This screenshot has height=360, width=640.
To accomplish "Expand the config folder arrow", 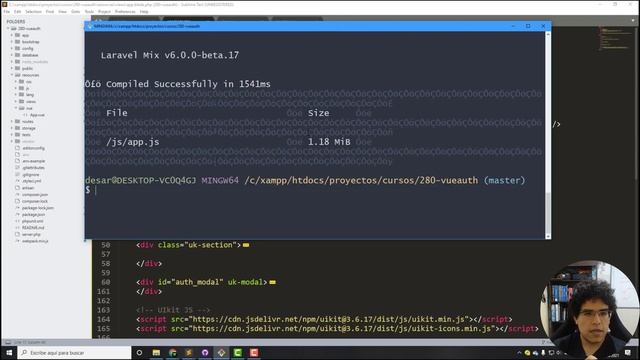I will click(12, 48).
